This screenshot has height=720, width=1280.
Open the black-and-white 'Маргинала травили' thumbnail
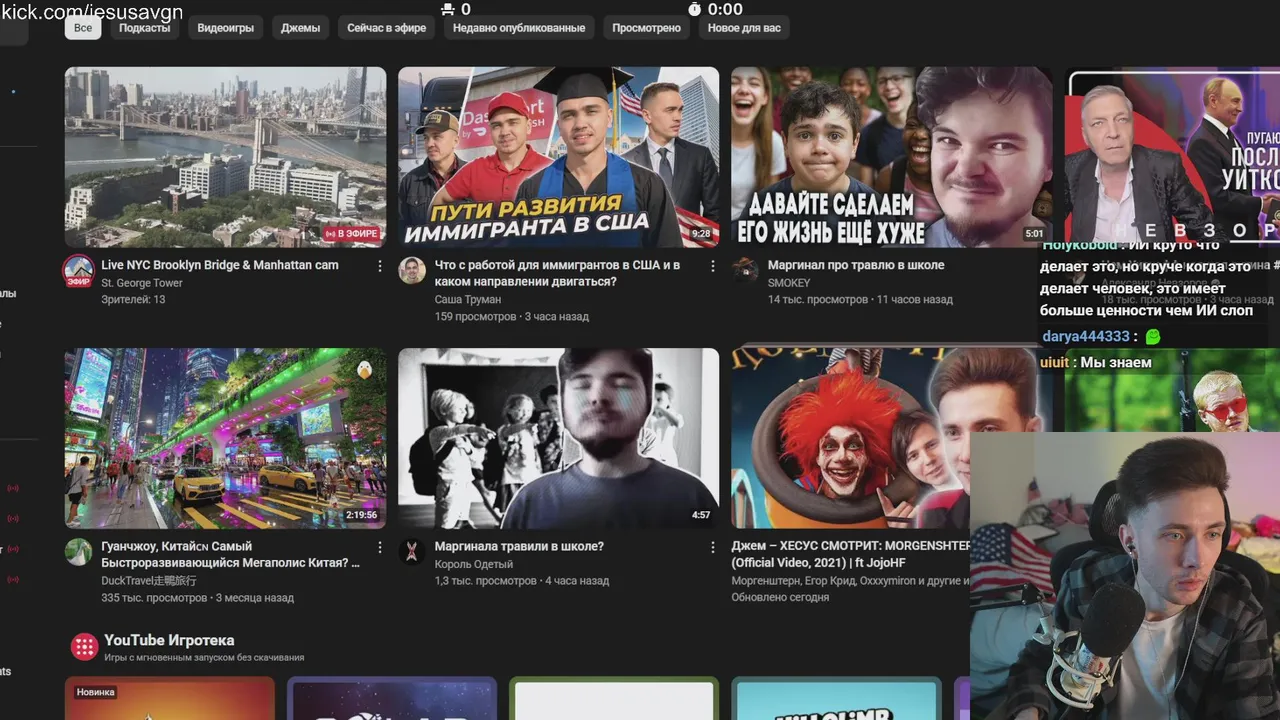tap(558, 438)
